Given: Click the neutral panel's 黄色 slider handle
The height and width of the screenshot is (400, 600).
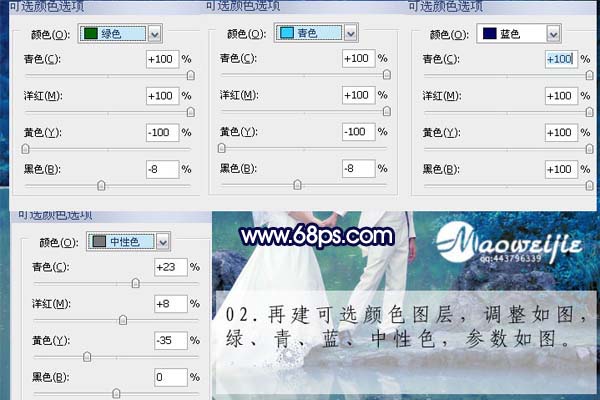Looking at the screenshot, I should (87, 357).
